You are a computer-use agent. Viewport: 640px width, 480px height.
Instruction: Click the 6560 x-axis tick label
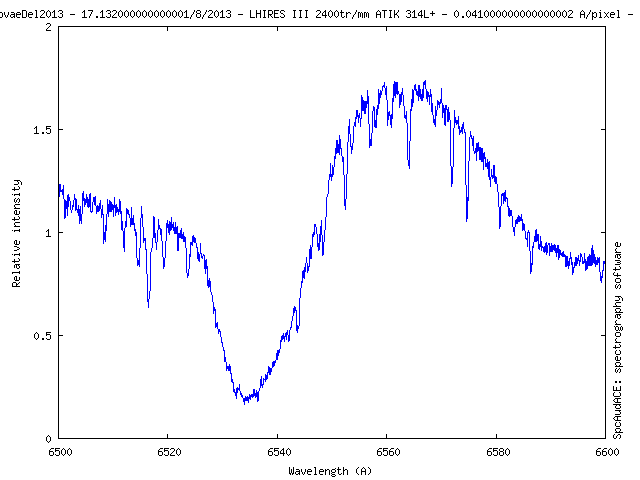[386, 452]
